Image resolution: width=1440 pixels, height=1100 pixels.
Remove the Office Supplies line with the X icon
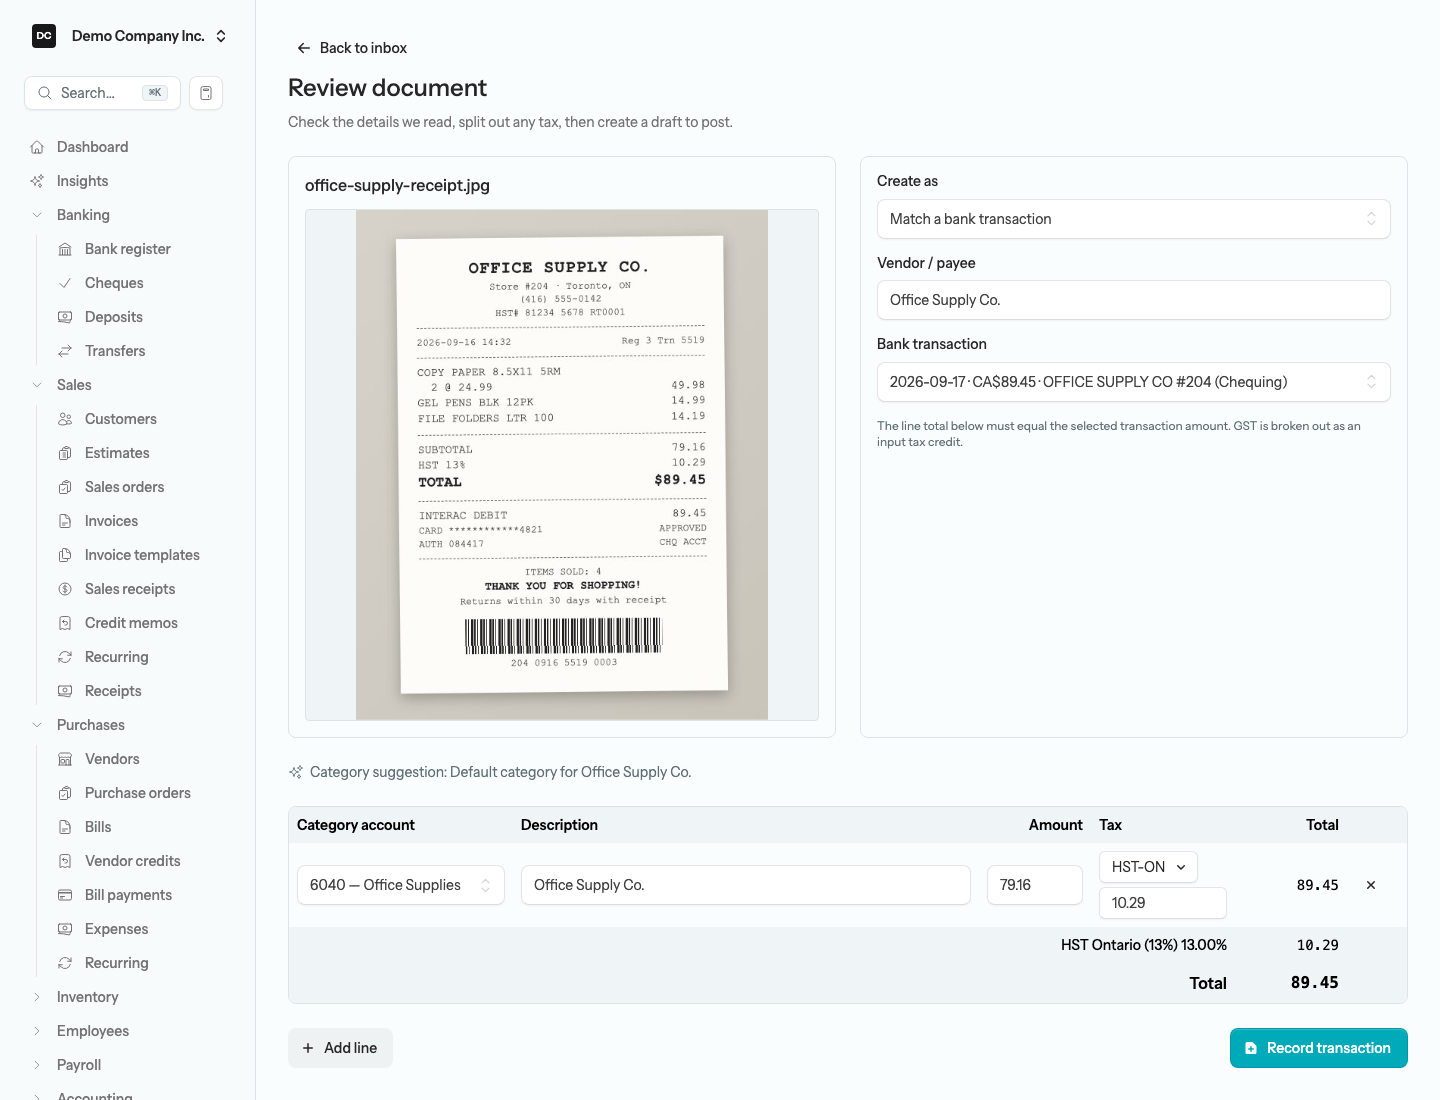[1371, 885]
